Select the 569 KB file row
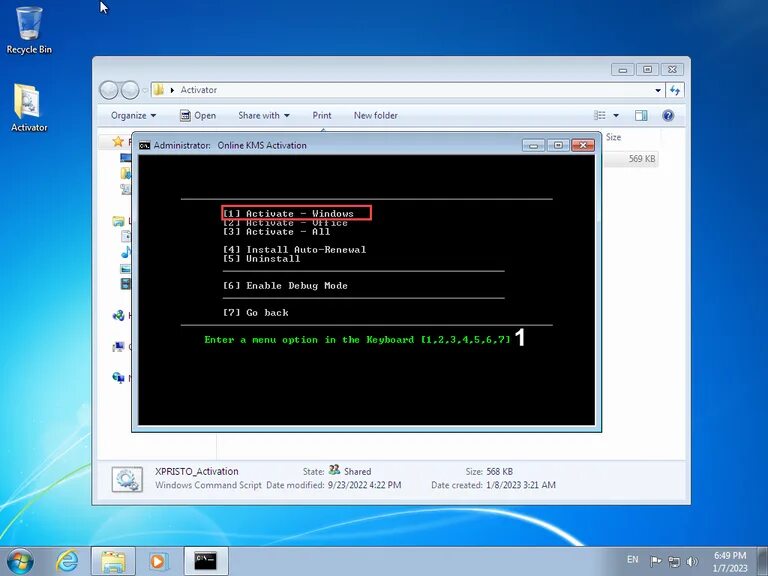 tap(631, 159)
